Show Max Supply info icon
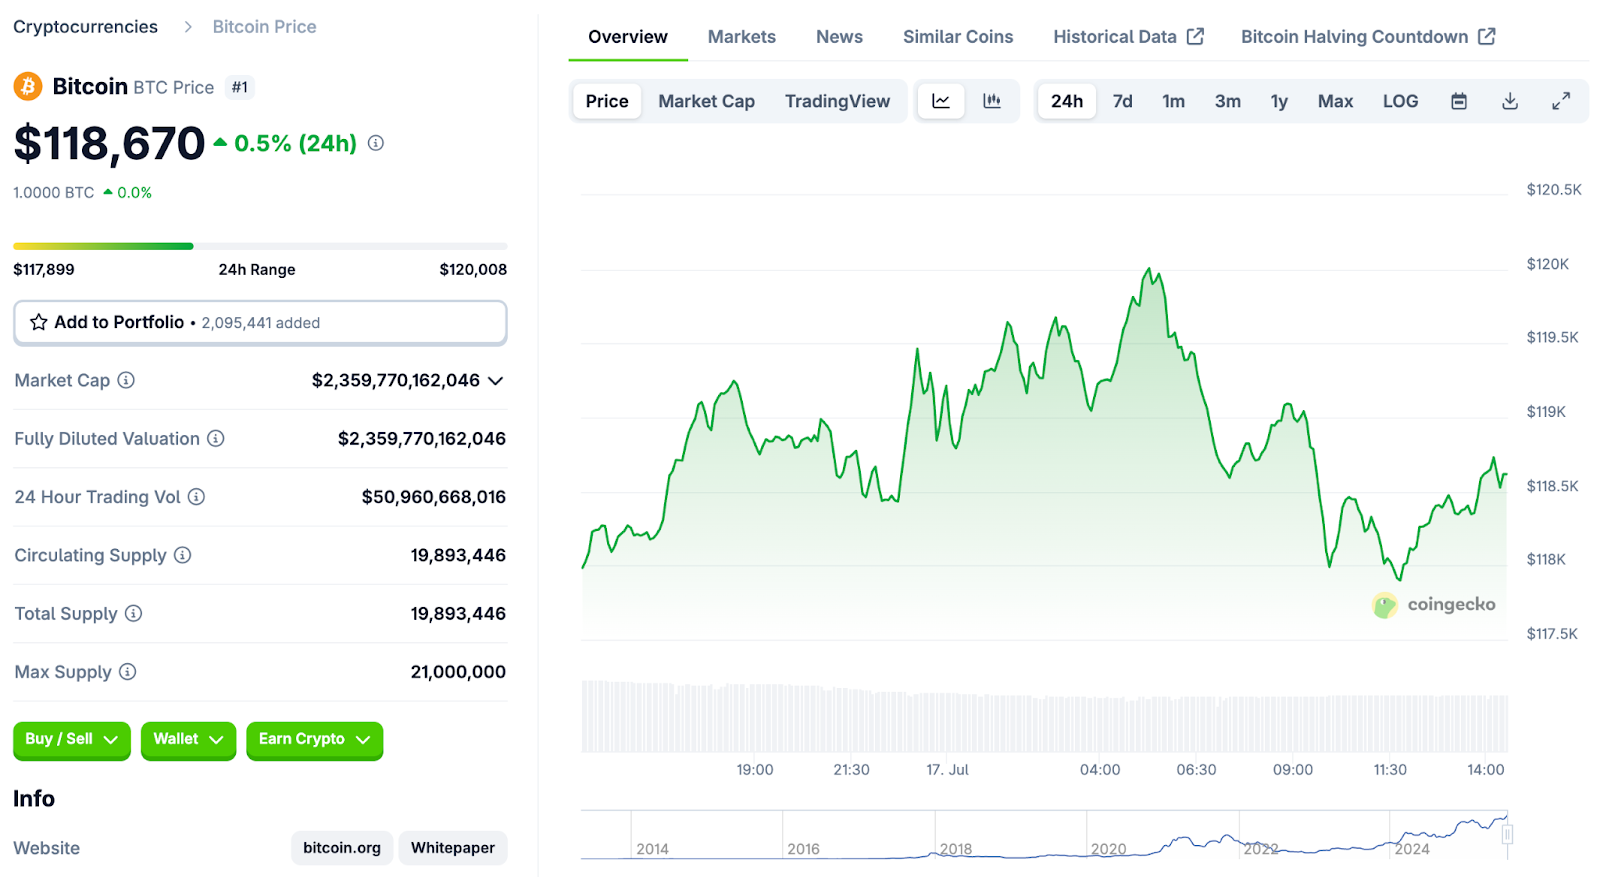This screenshot has height=877, width=1600. click(x=128, y=672)
